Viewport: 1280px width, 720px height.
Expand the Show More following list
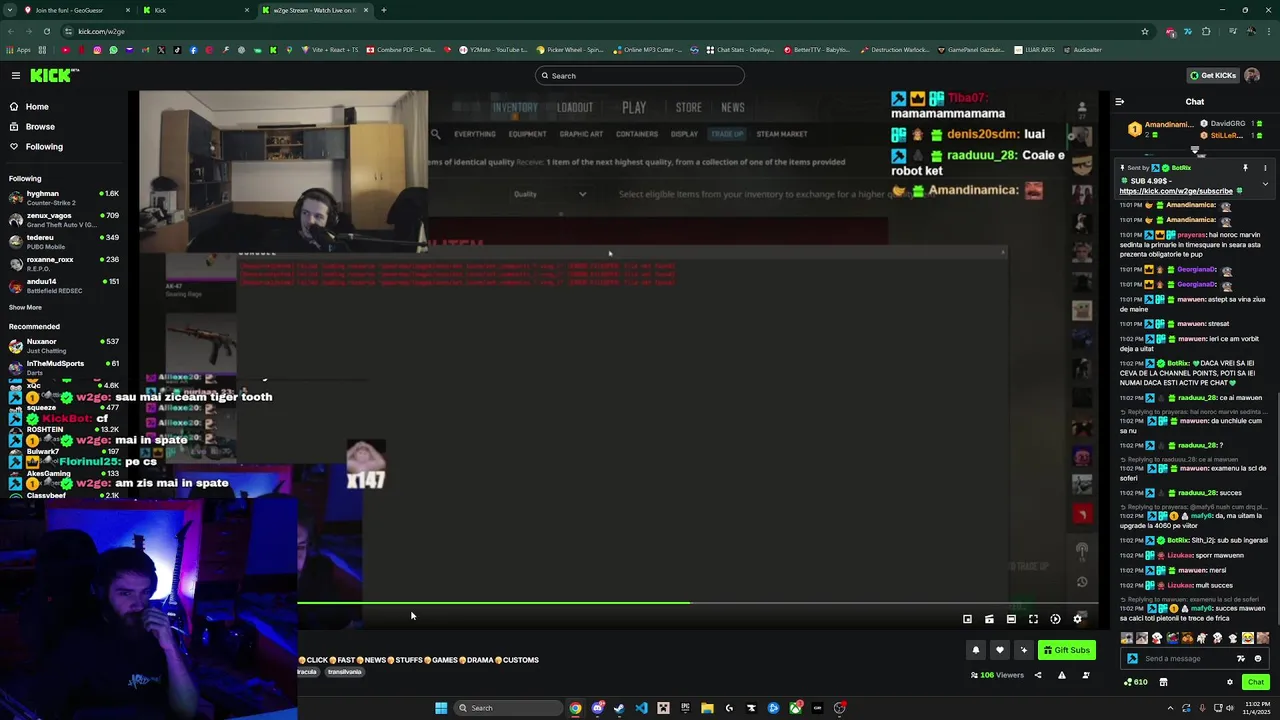coord(26,307)
